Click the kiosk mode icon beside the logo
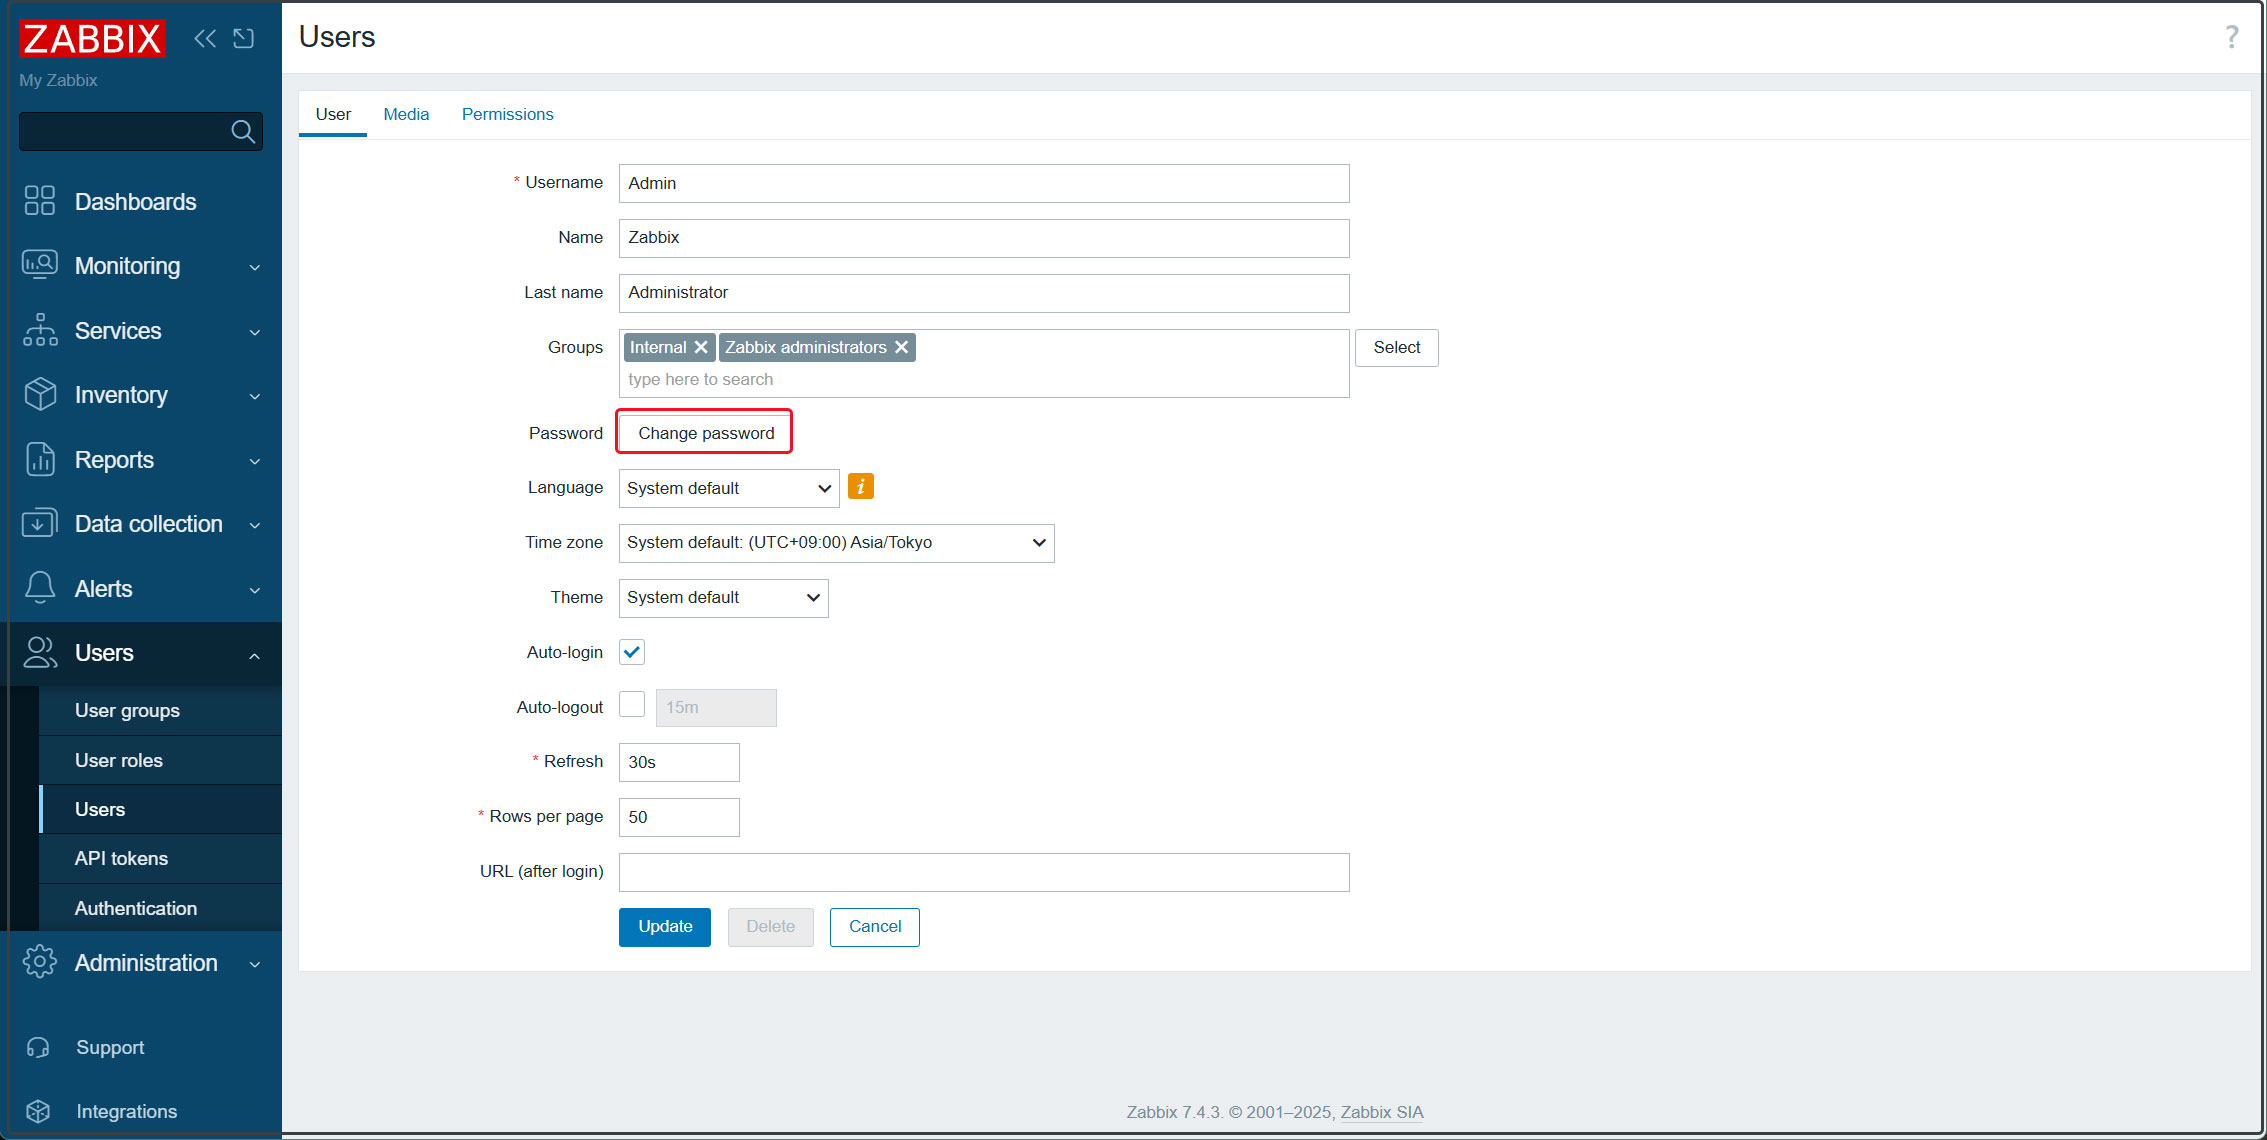 (x=244, y=38)
